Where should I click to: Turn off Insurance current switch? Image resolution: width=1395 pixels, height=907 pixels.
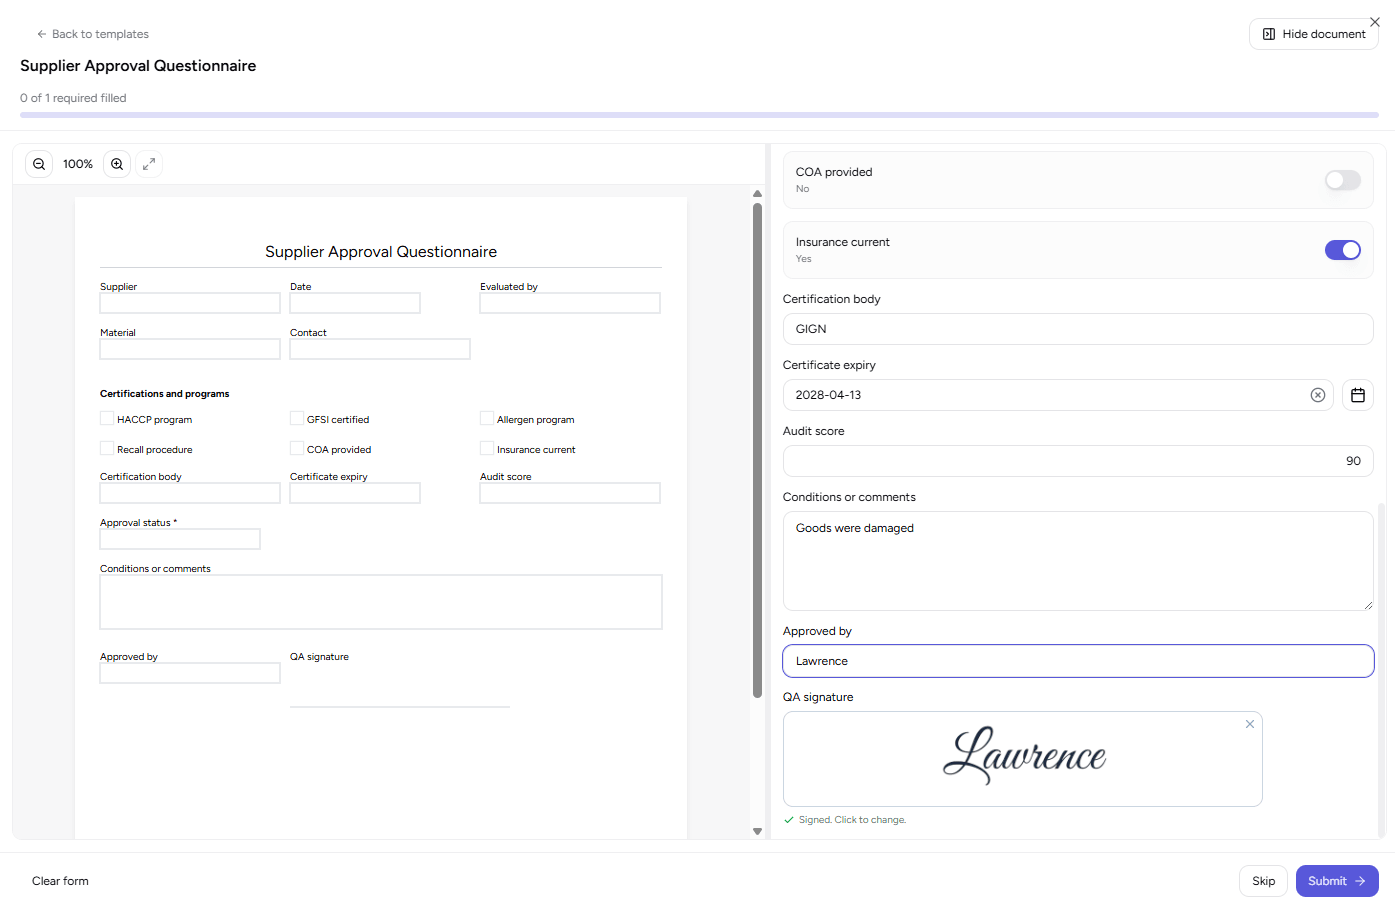point(1343,250)
